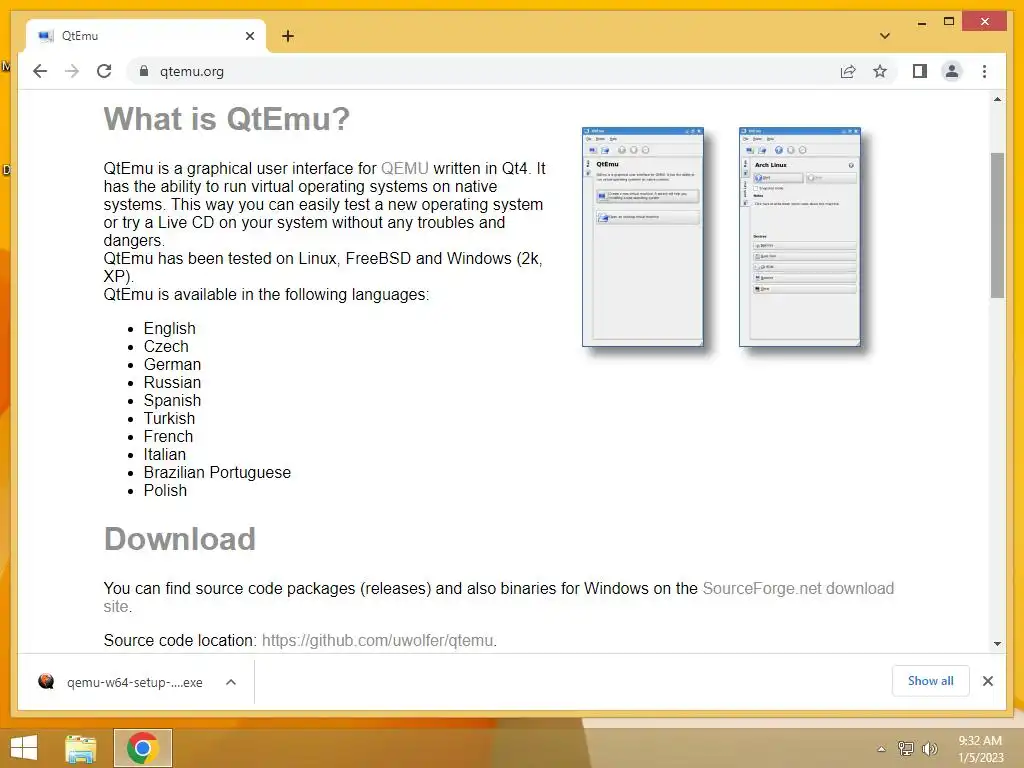Open Chrome's three-dot menu
The width and height of the screenshot is (1024, 768).
pyautogui.click(x=984, y=71)
